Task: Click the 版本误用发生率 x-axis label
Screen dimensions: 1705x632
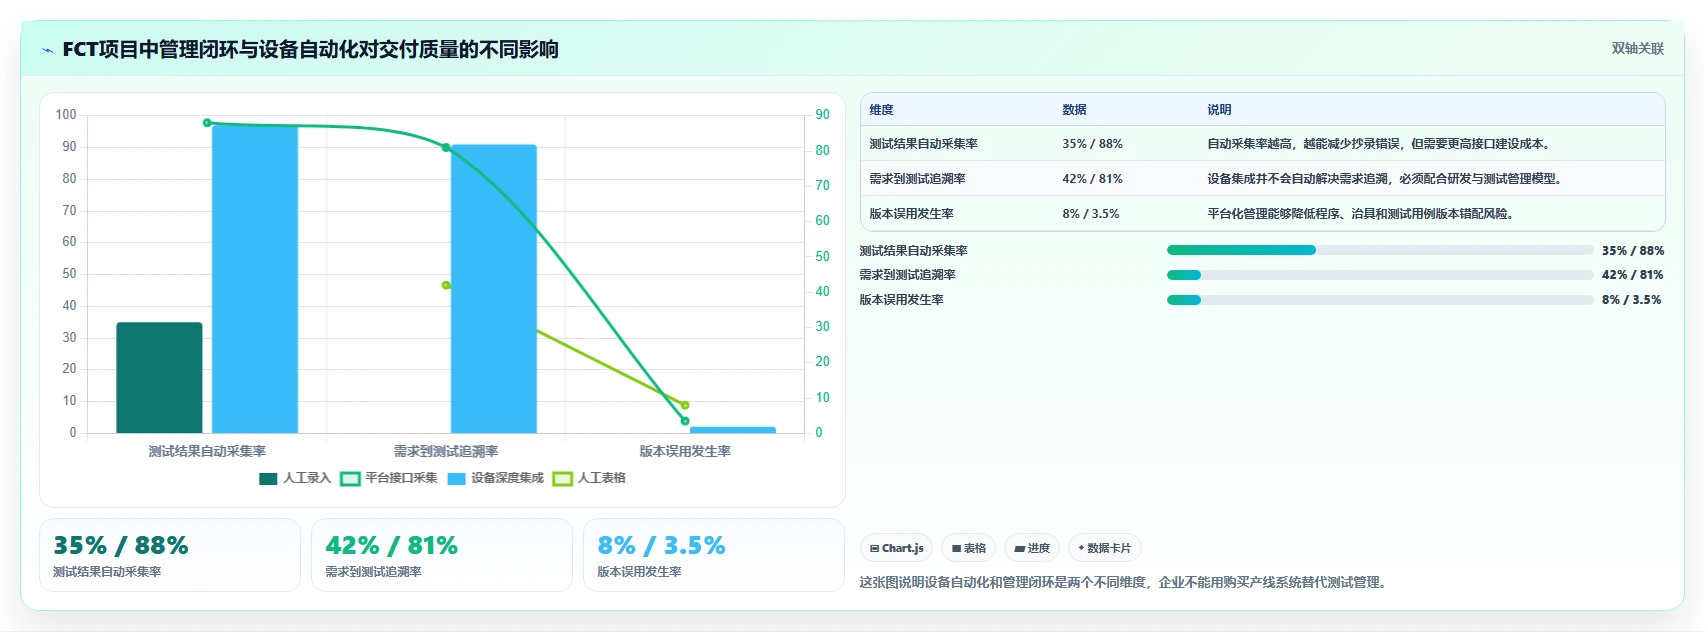Action: [685, 451]
